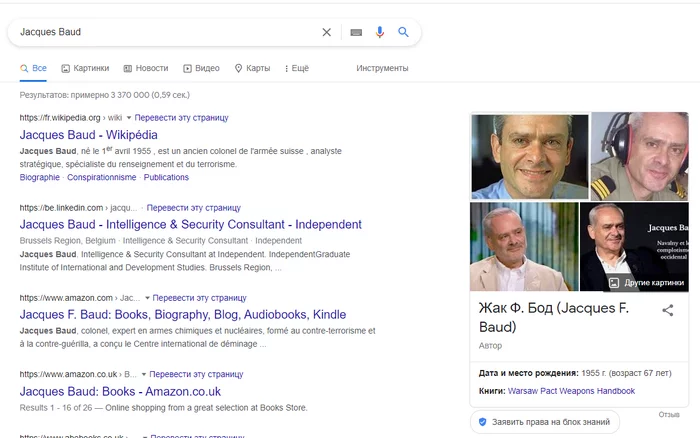Open the 'Conspirationnisme' sitelink
Image resolution: width=700 pixels, height=438 pixels.
pos(102,177)
